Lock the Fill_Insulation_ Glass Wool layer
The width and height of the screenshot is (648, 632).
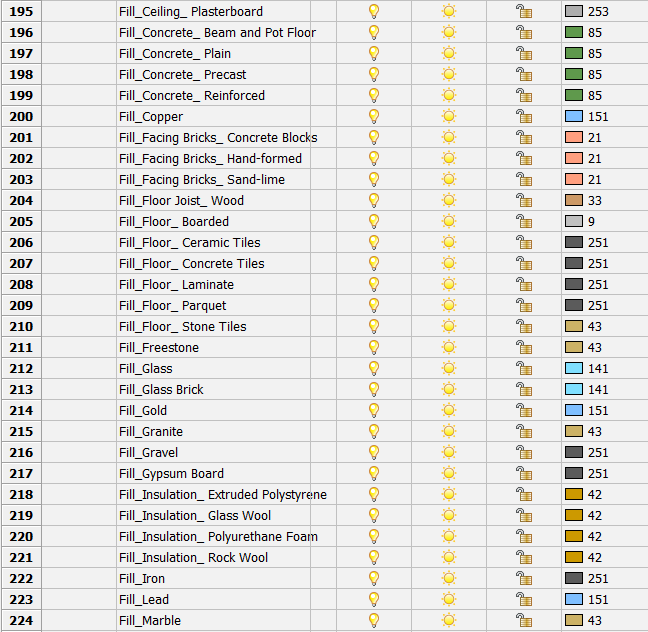[523, 516]
